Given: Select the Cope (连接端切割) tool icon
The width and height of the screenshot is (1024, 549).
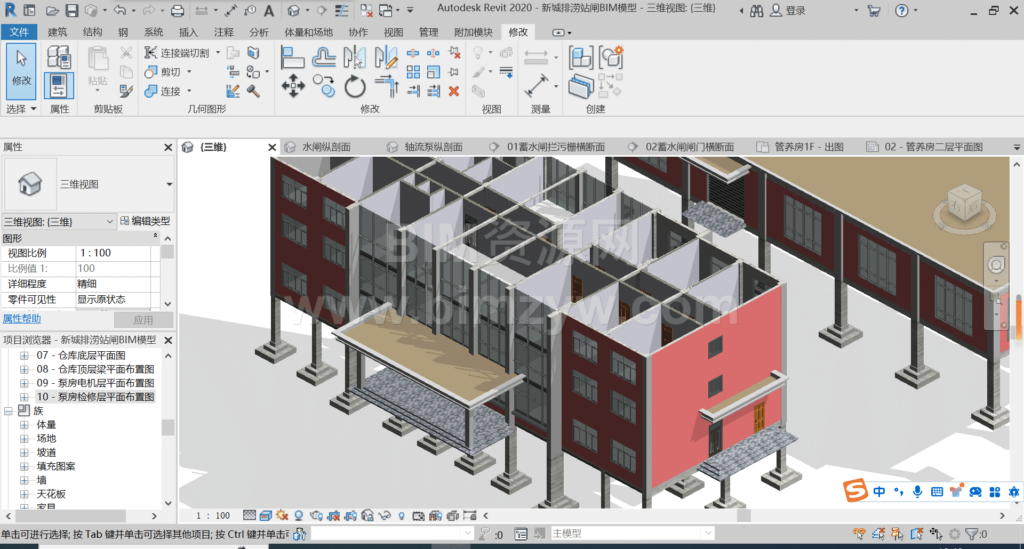Looking at the screenshot, I should tap(151, 53).
